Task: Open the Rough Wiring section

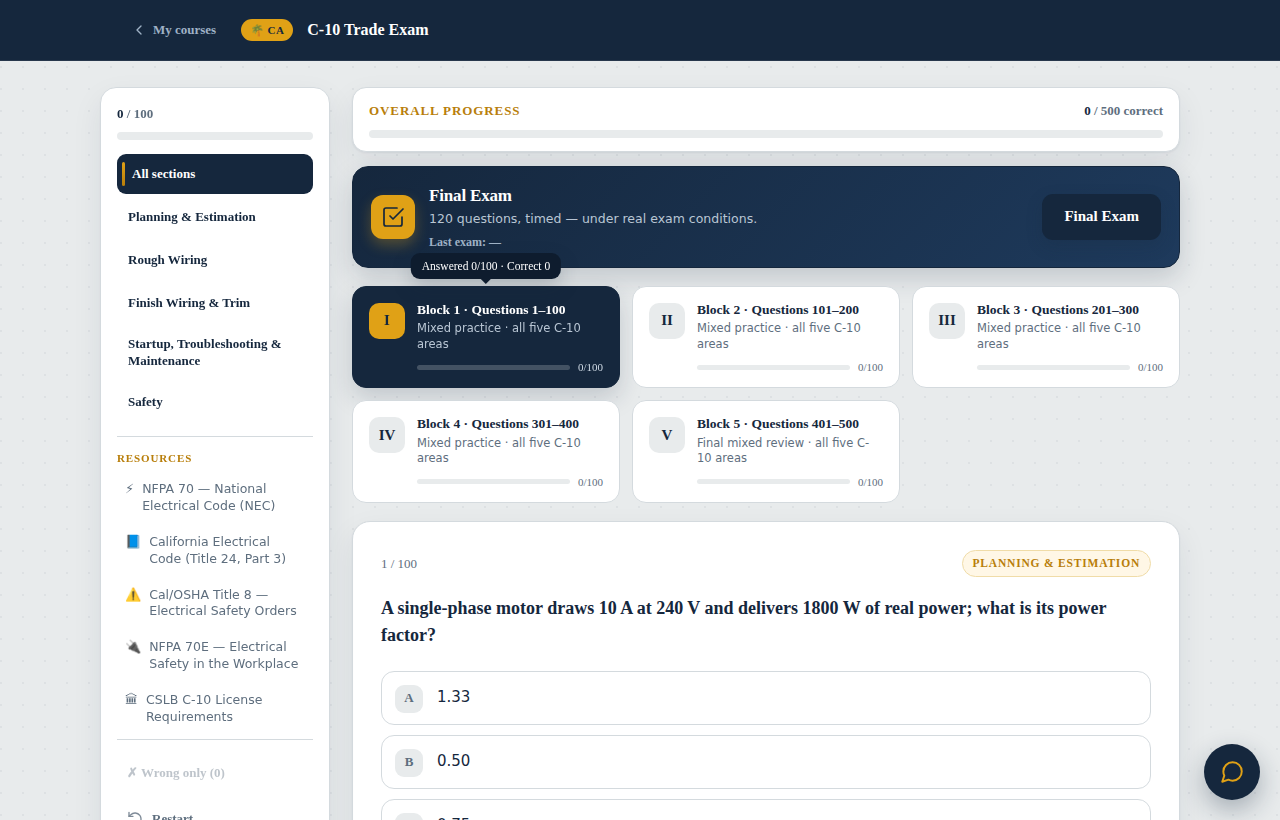Action: tap(215, 260)
